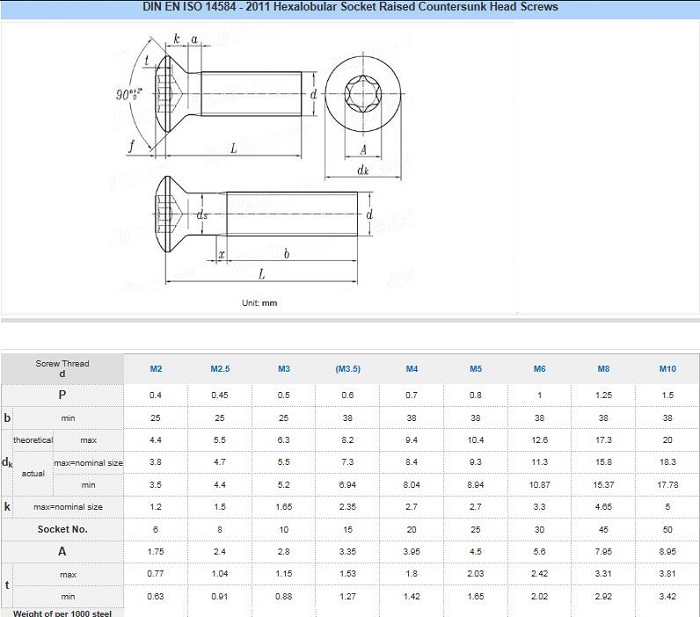Select the Screw Thread d header cell

coord(62,369)
